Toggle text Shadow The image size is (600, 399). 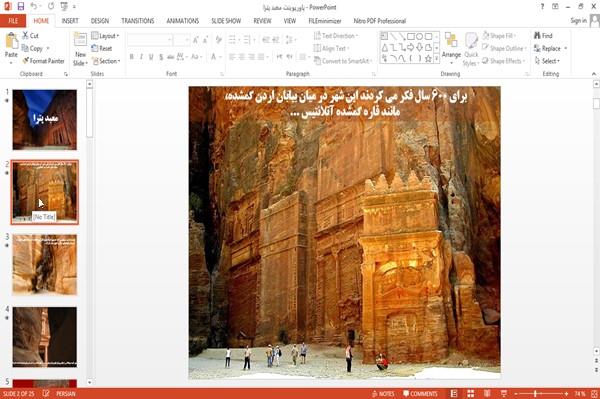pyautogui.click(x=161, y=57)
